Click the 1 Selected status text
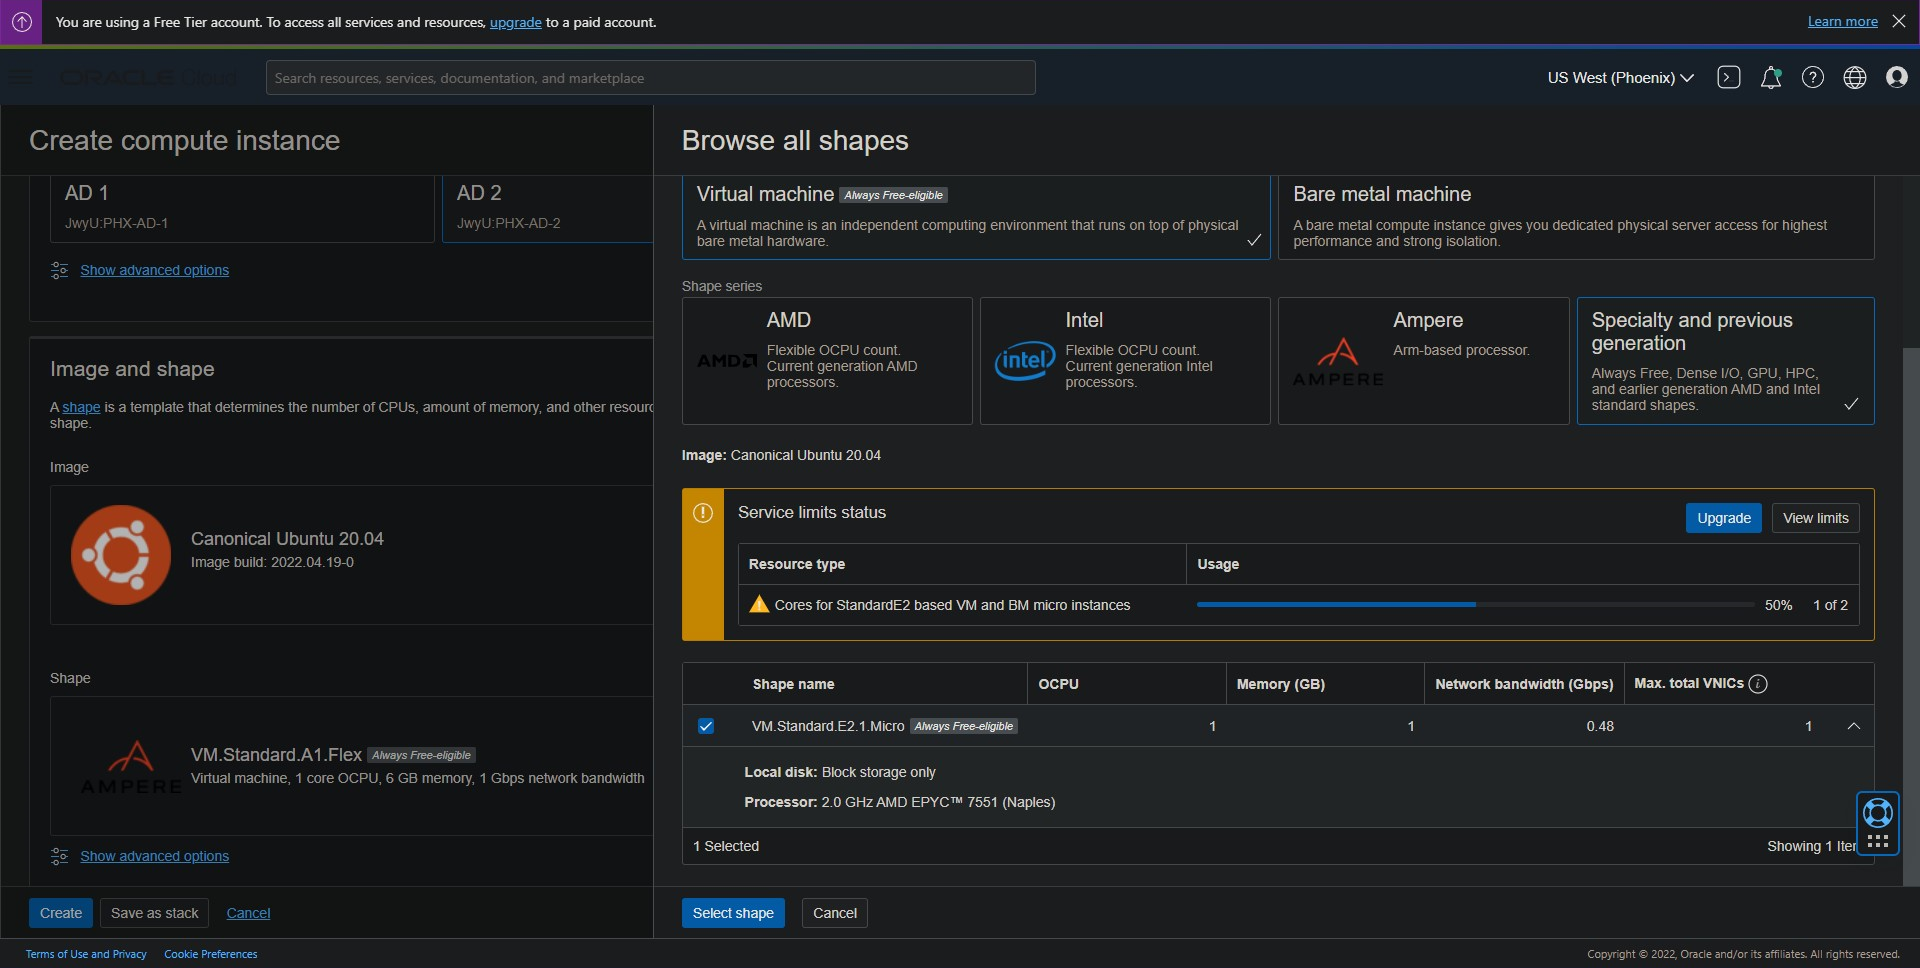The height and width of the screenshot is (968, 1920). click(726, 846)
